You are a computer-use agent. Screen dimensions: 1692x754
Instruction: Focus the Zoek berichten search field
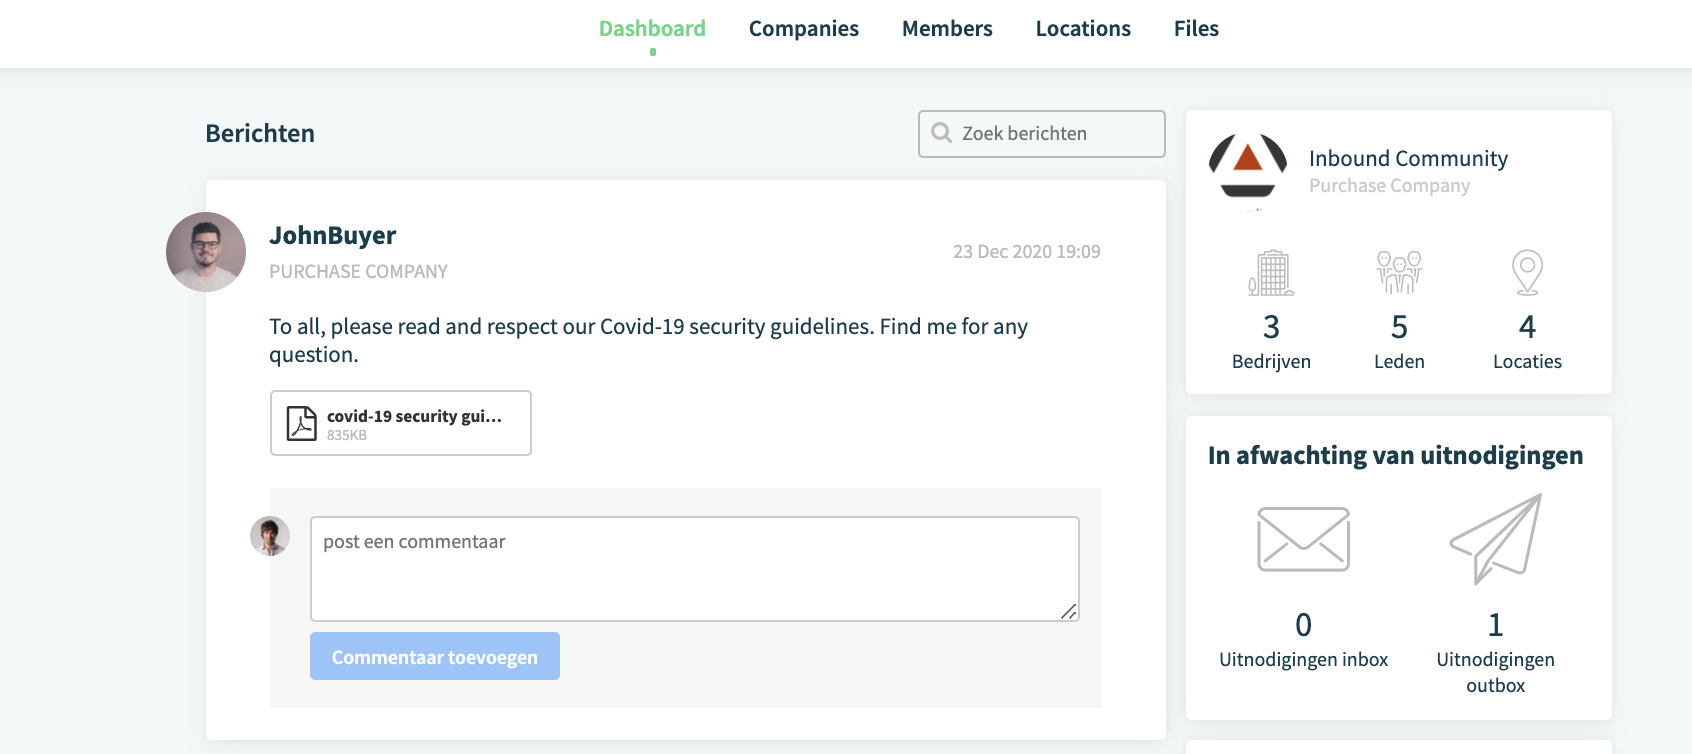coord(1042,134)
